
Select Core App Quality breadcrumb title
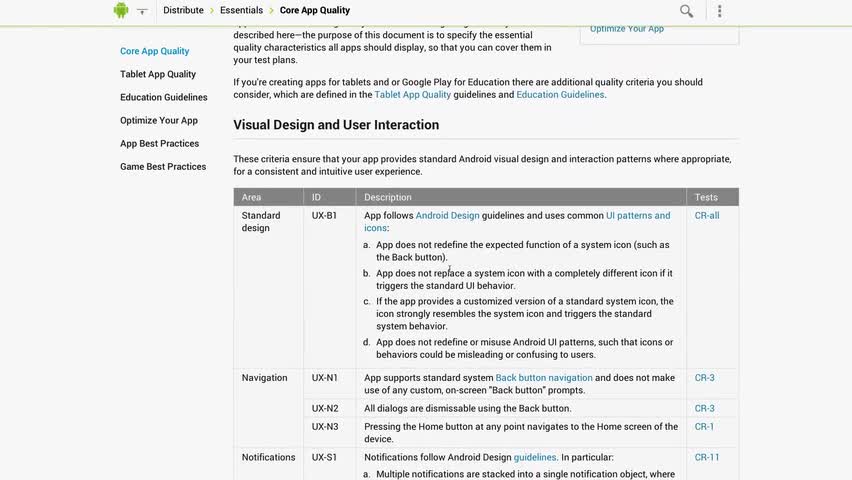[x=315, y=10]
